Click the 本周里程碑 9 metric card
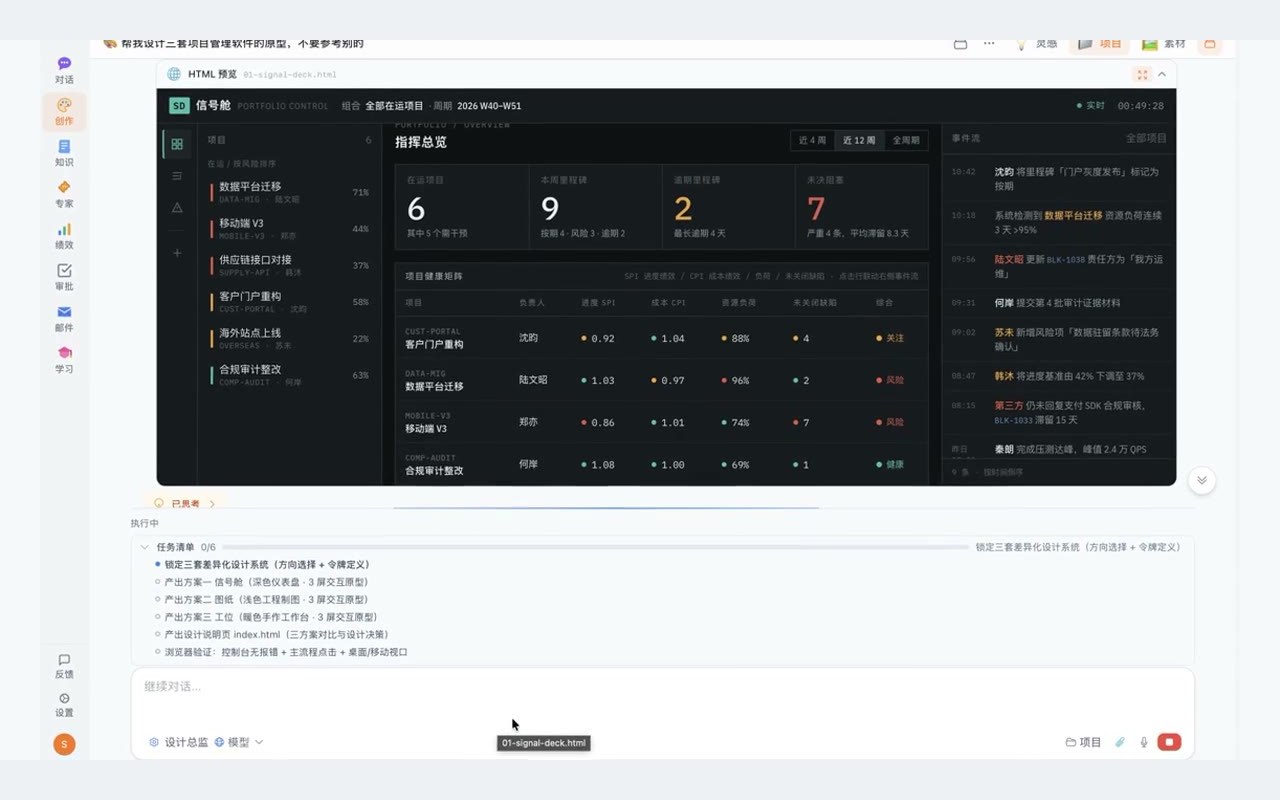 click(595, 207)
